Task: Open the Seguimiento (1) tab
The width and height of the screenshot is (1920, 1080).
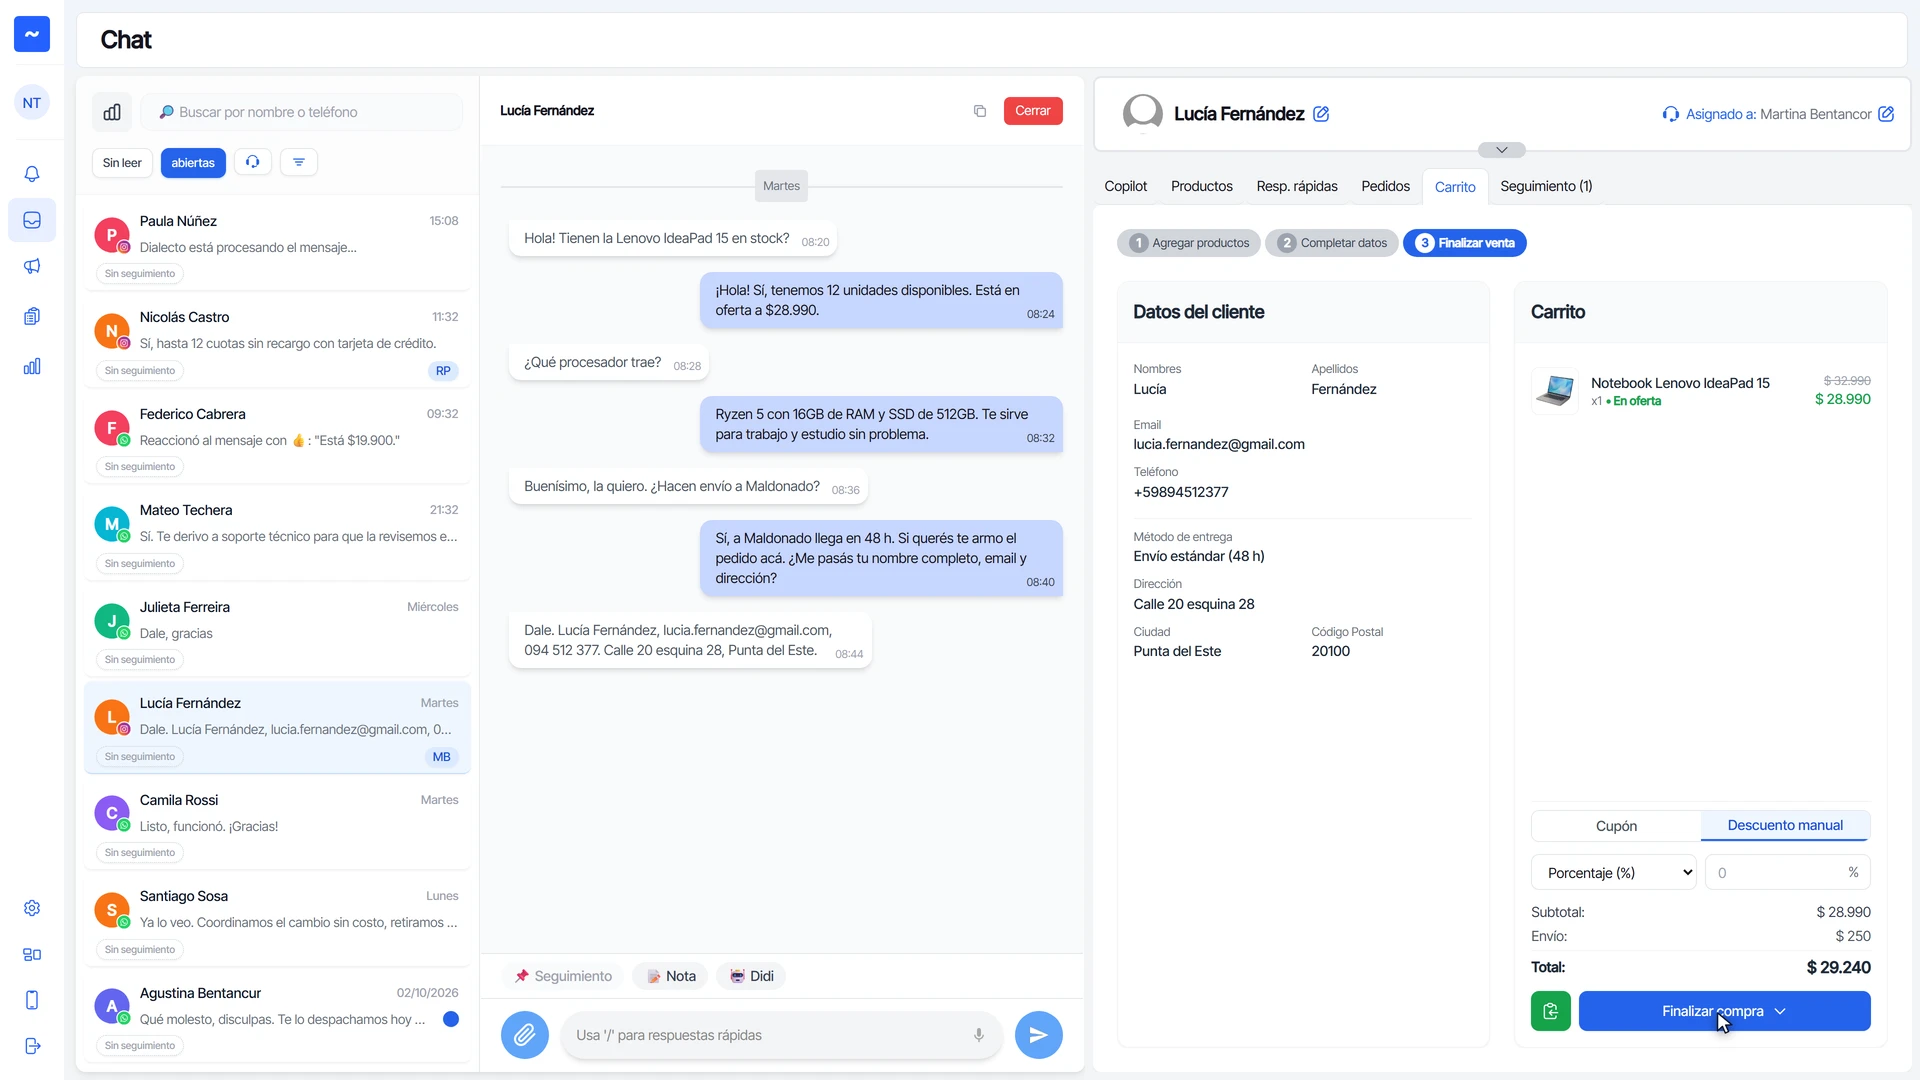Action: pyautogui.click(x=1546, y=187)
